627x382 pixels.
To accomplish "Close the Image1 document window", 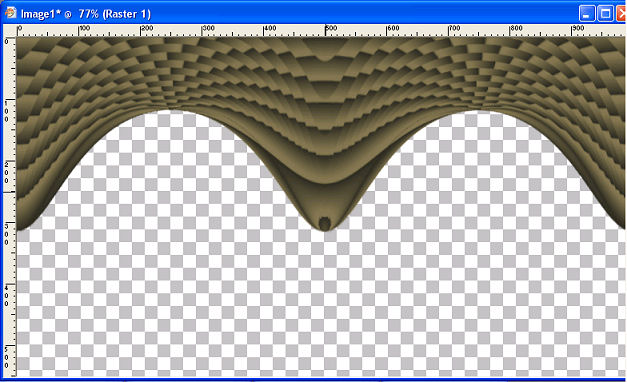I will 621,14.
